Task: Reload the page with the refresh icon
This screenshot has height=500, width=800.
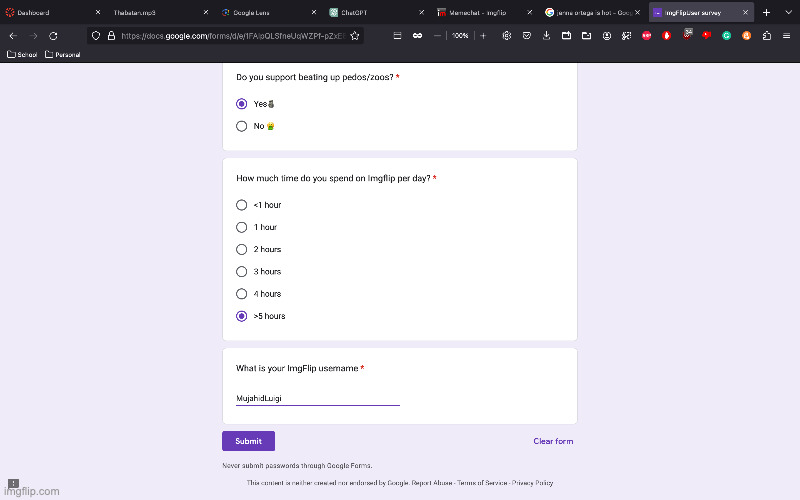Action: pos(55,35)
